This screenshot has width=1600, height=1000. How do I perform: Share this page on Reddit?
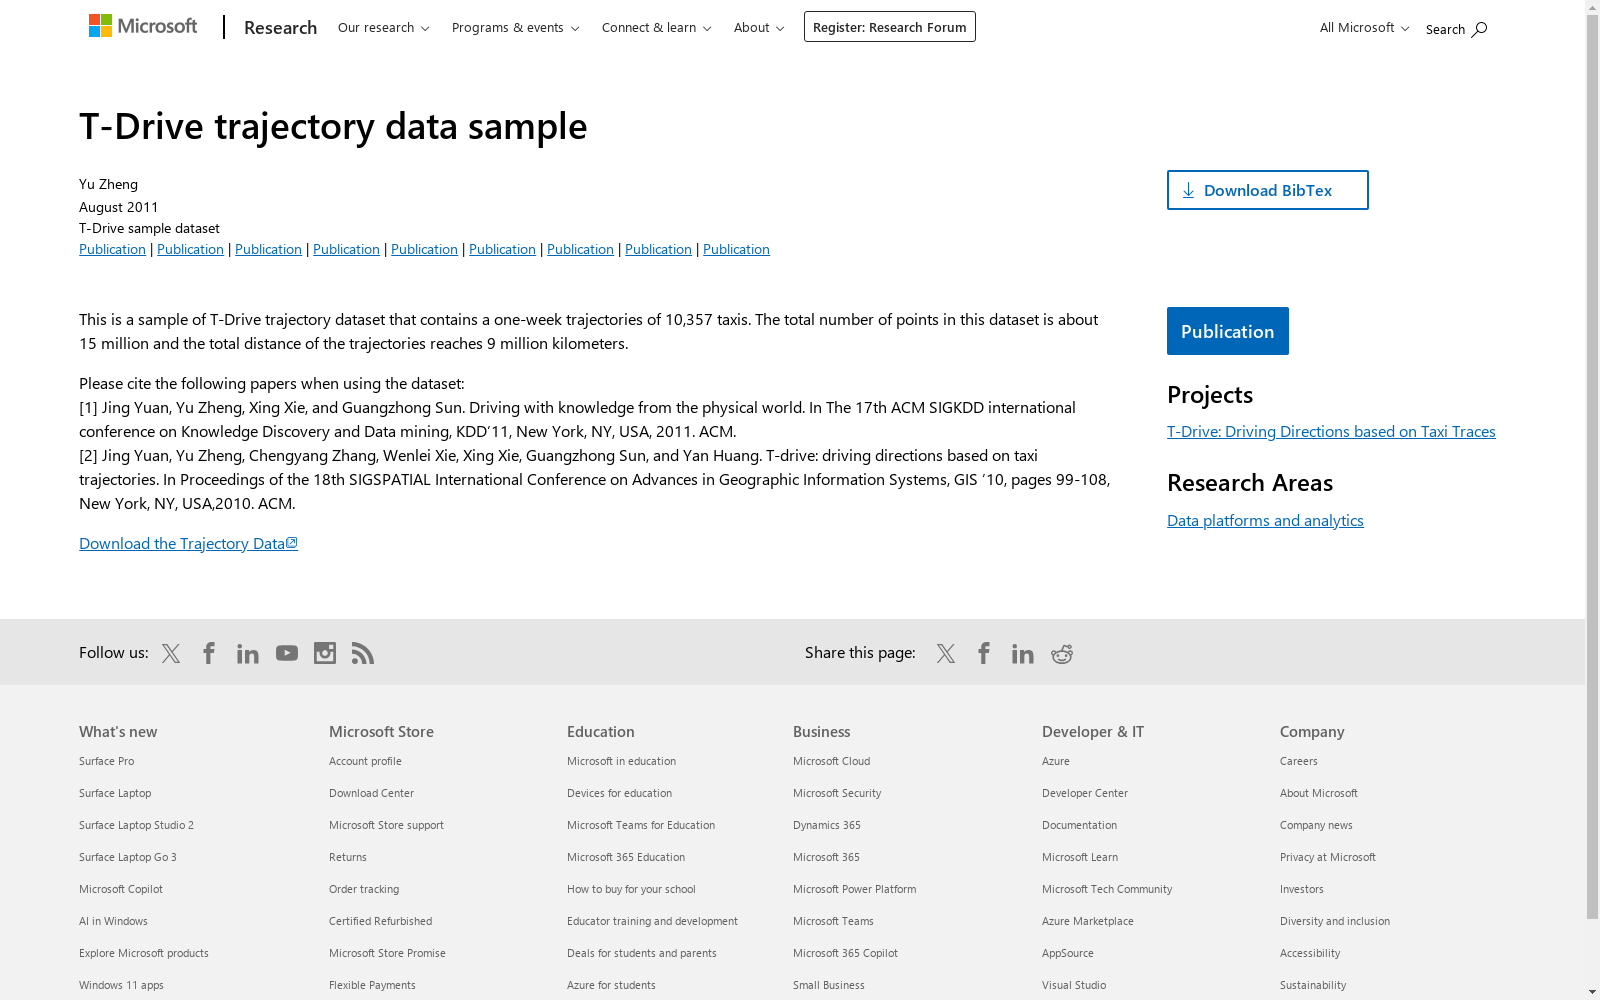(x=1061, y=653)
